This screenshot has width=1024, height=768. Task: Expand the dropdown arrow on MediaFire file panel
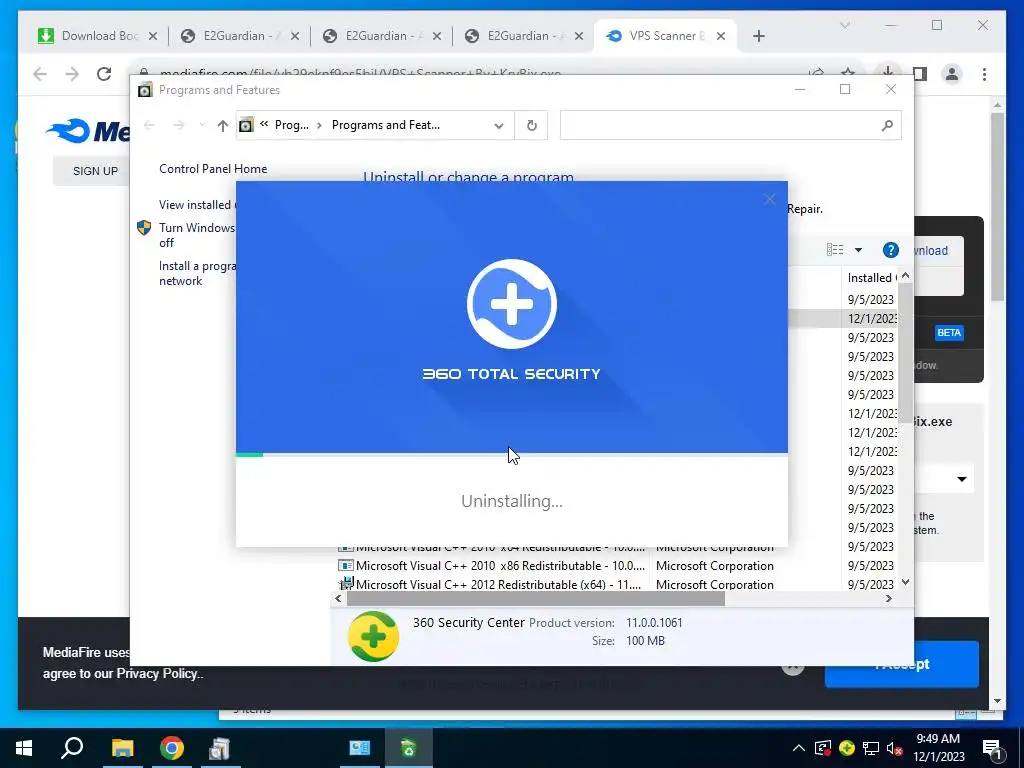pyautogui.click(x=962, y=479)
